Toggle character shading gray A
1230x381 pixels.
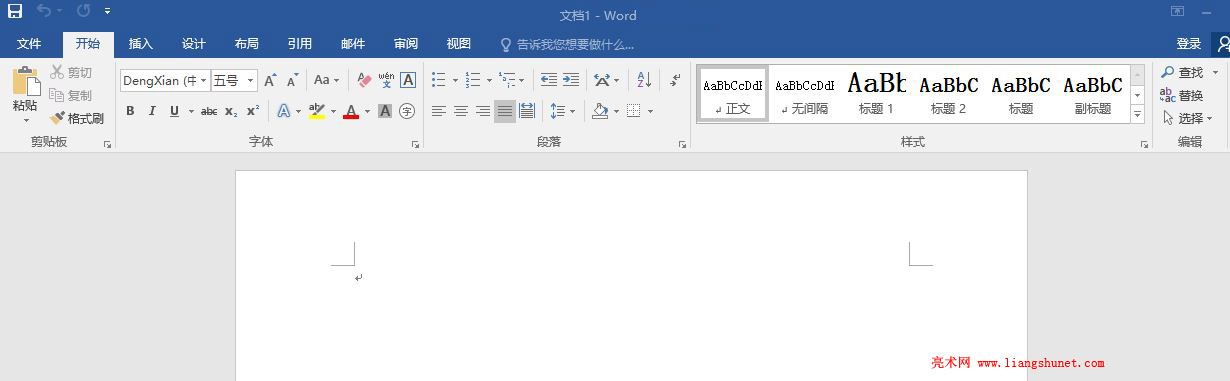(385, 111)
